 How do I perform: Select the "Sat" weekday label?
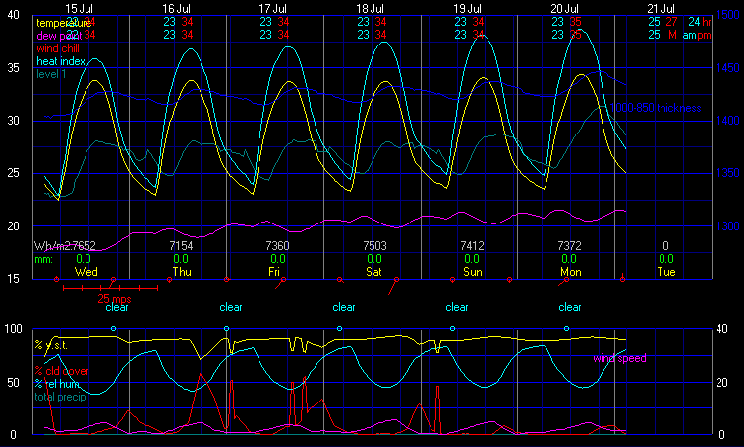(374, 272)
